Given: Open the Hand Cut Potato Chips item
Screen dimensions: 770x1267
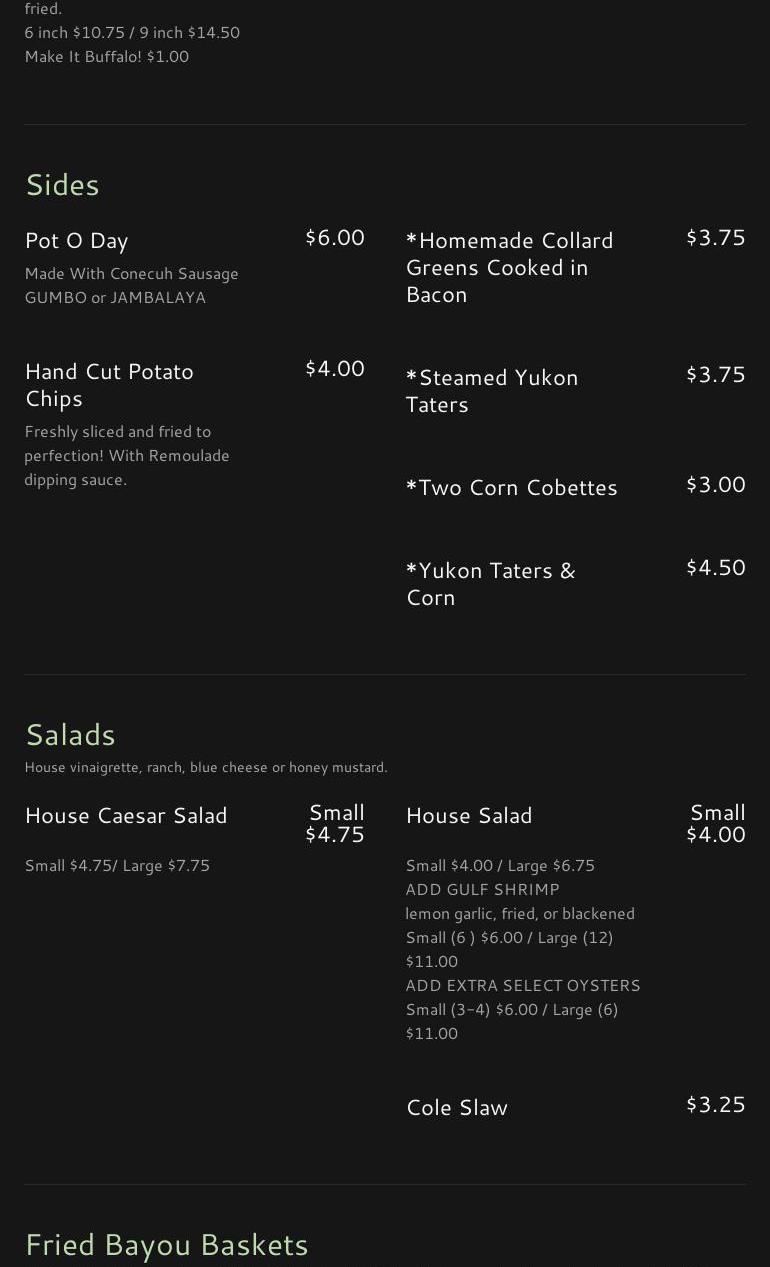Looking at the screenshot, I should click(109, 384).
